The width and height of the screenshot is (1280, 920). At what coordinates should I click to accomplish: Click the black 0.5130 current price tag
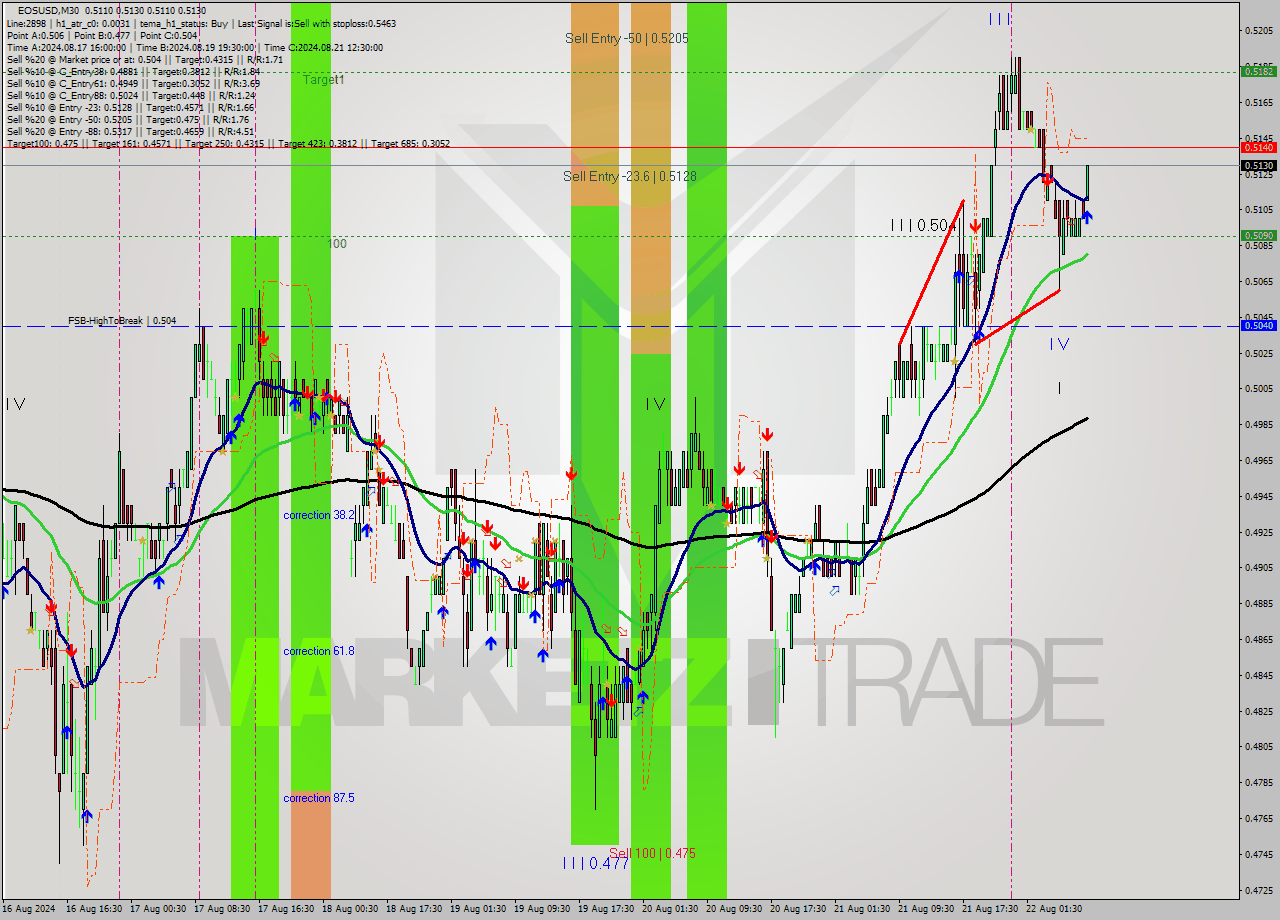[1258, 165]
